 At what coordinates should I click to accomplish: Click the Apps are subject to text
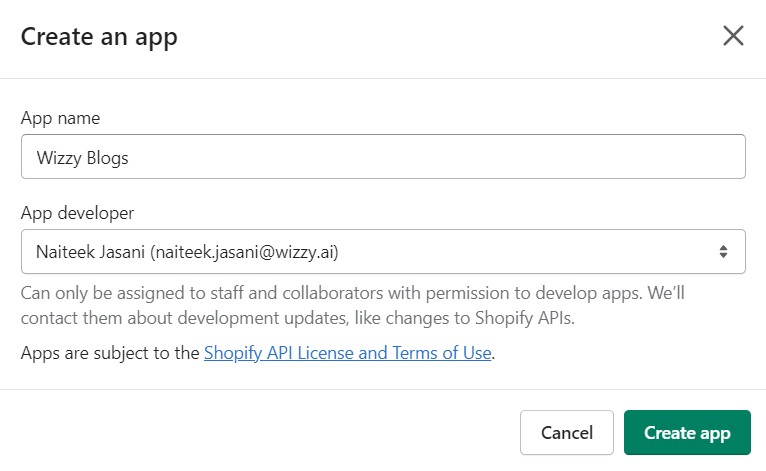tap(110, 353)
